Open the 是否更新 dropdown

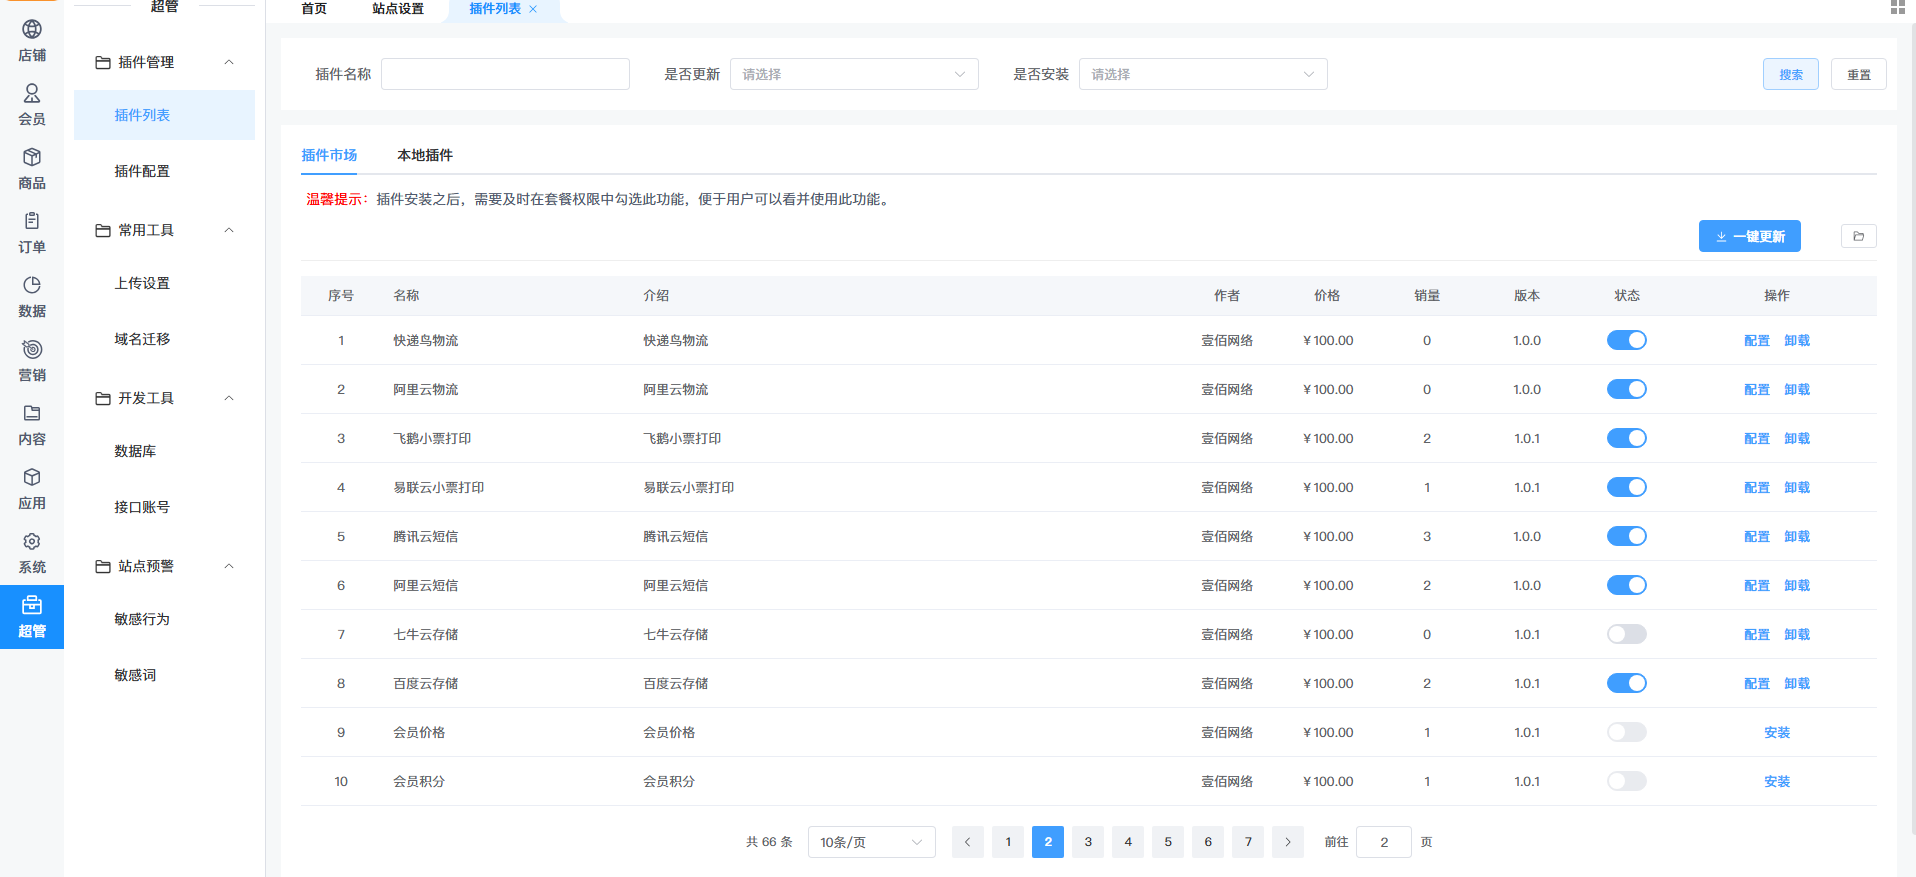tap(854, 74)
